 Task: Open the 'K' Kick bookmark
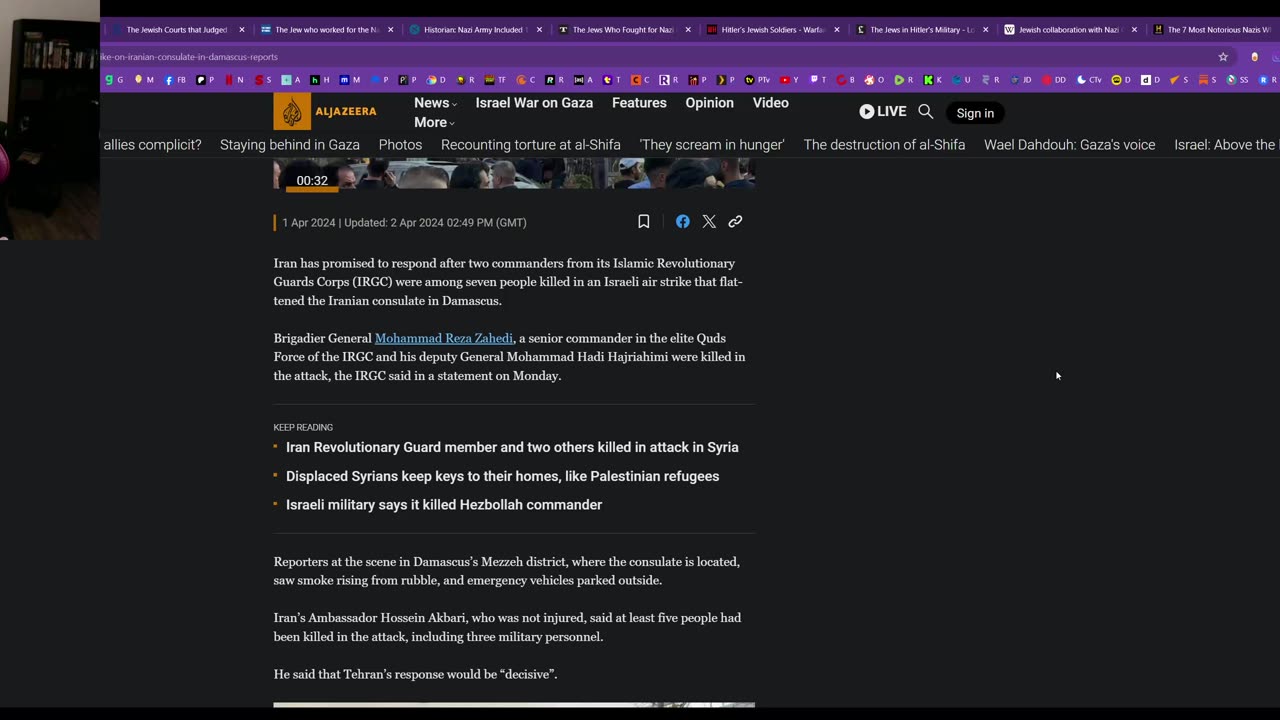(932, 80)
